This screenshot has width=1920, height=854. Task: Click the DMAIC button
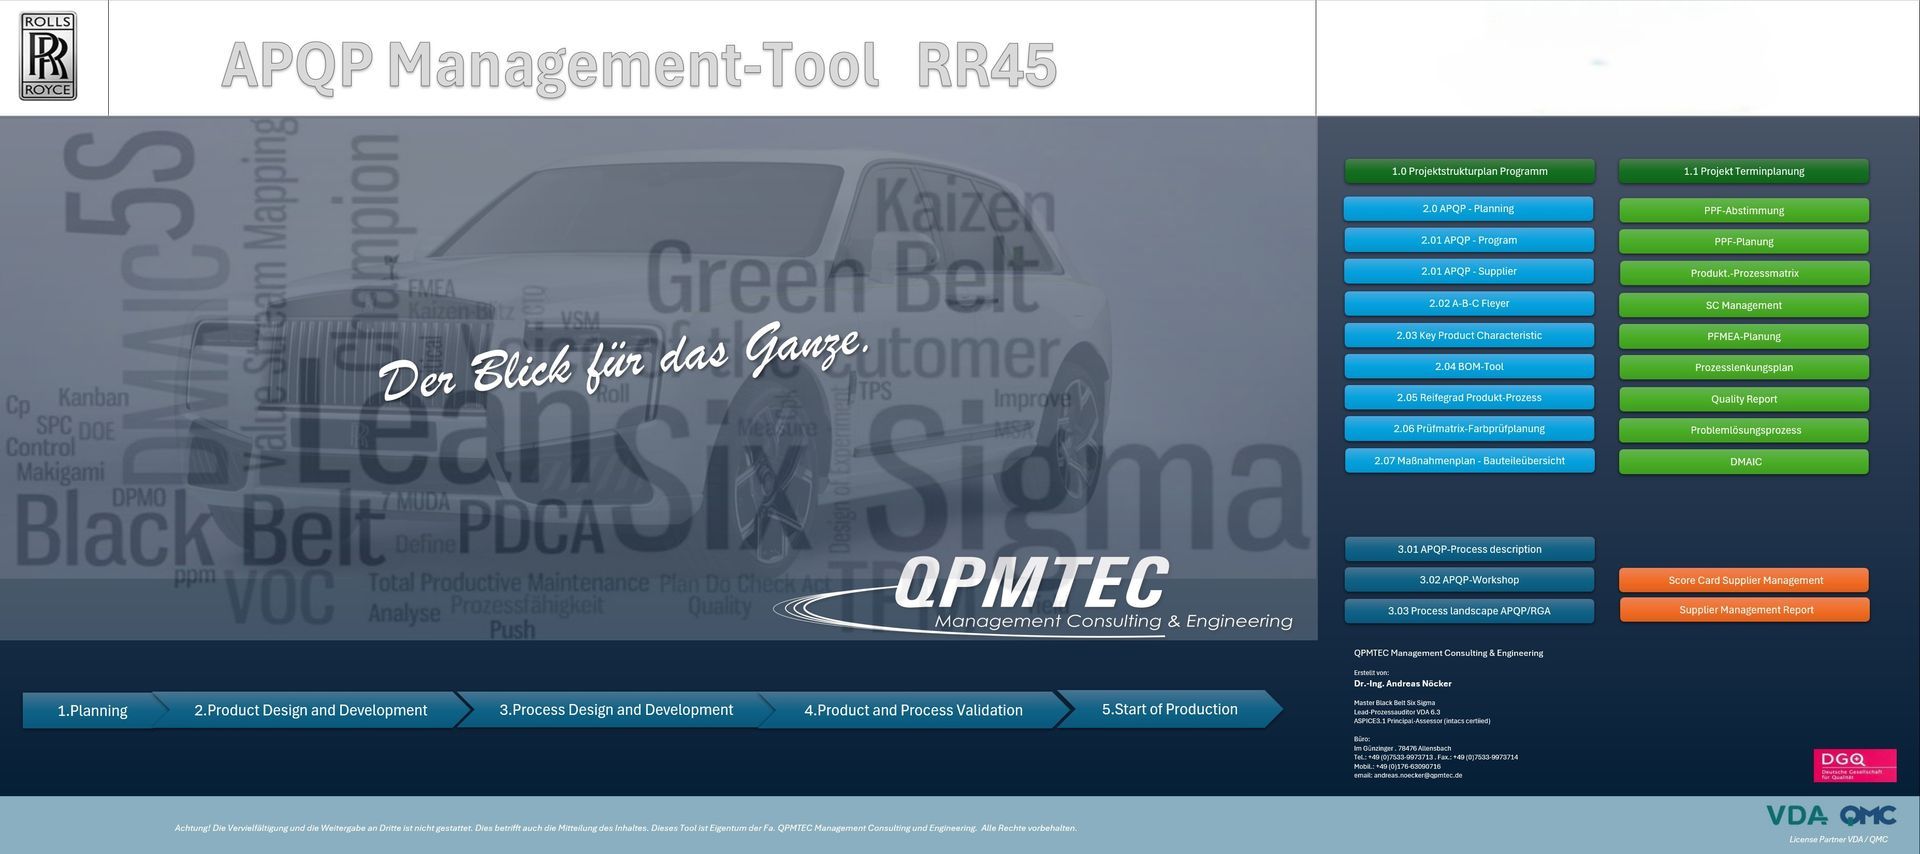point(1743,461)
